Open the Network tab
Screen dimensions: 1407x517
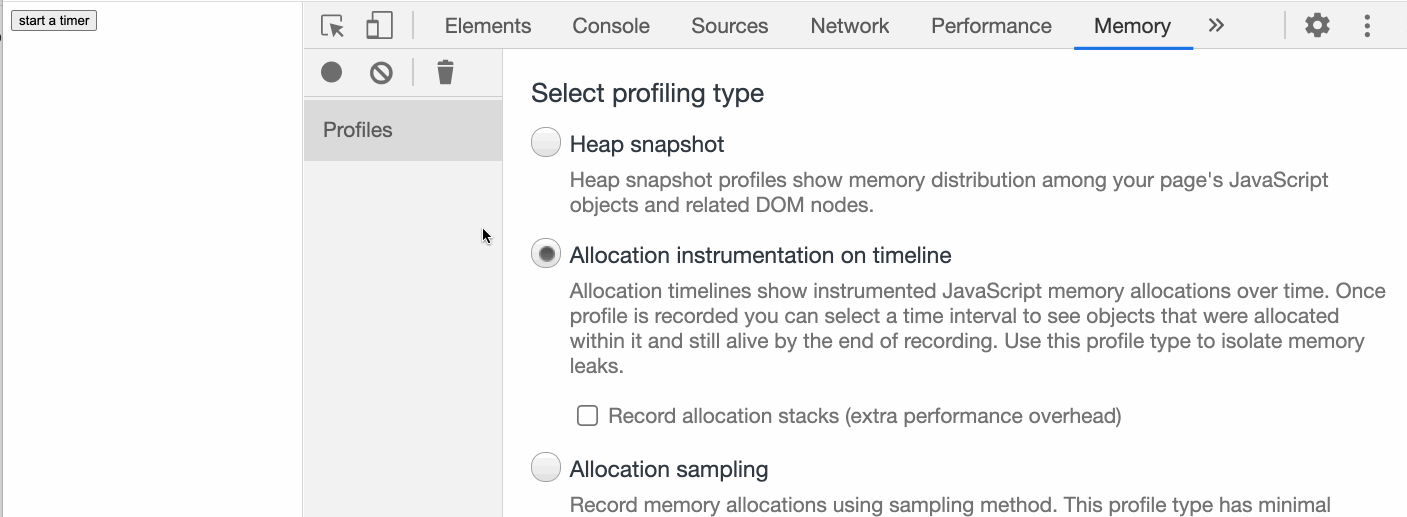coord(850,26)
